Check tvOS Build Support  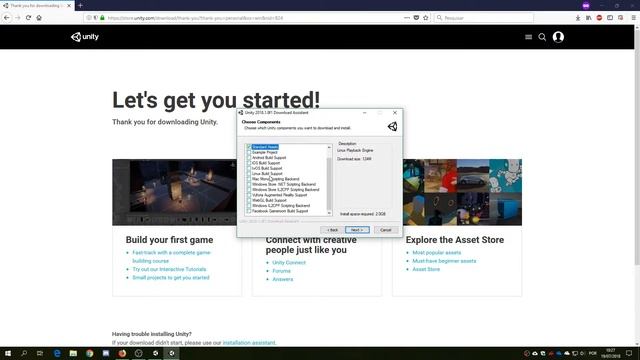pos(249,168)
